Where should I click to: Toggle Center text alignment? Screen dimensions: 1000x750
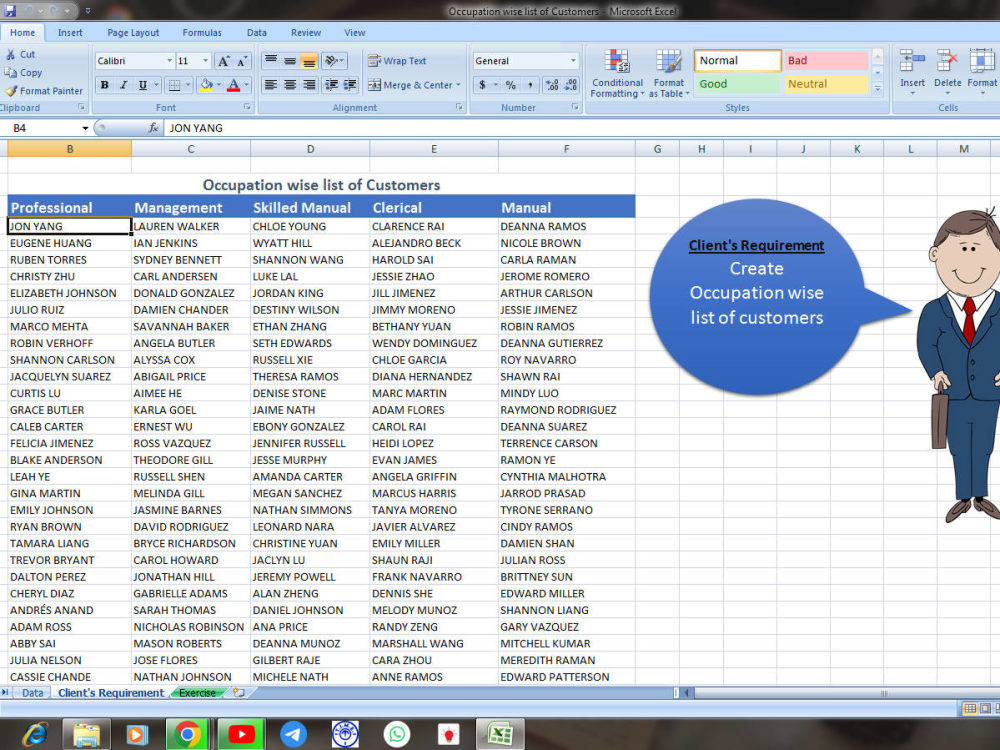[x=290, y=85]
